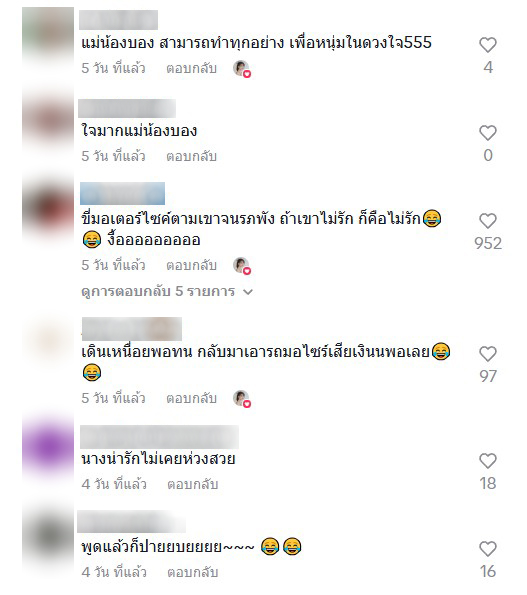This screenshot has width=527, height=595.
Task: Reply to the first comment
Action: 192,69
